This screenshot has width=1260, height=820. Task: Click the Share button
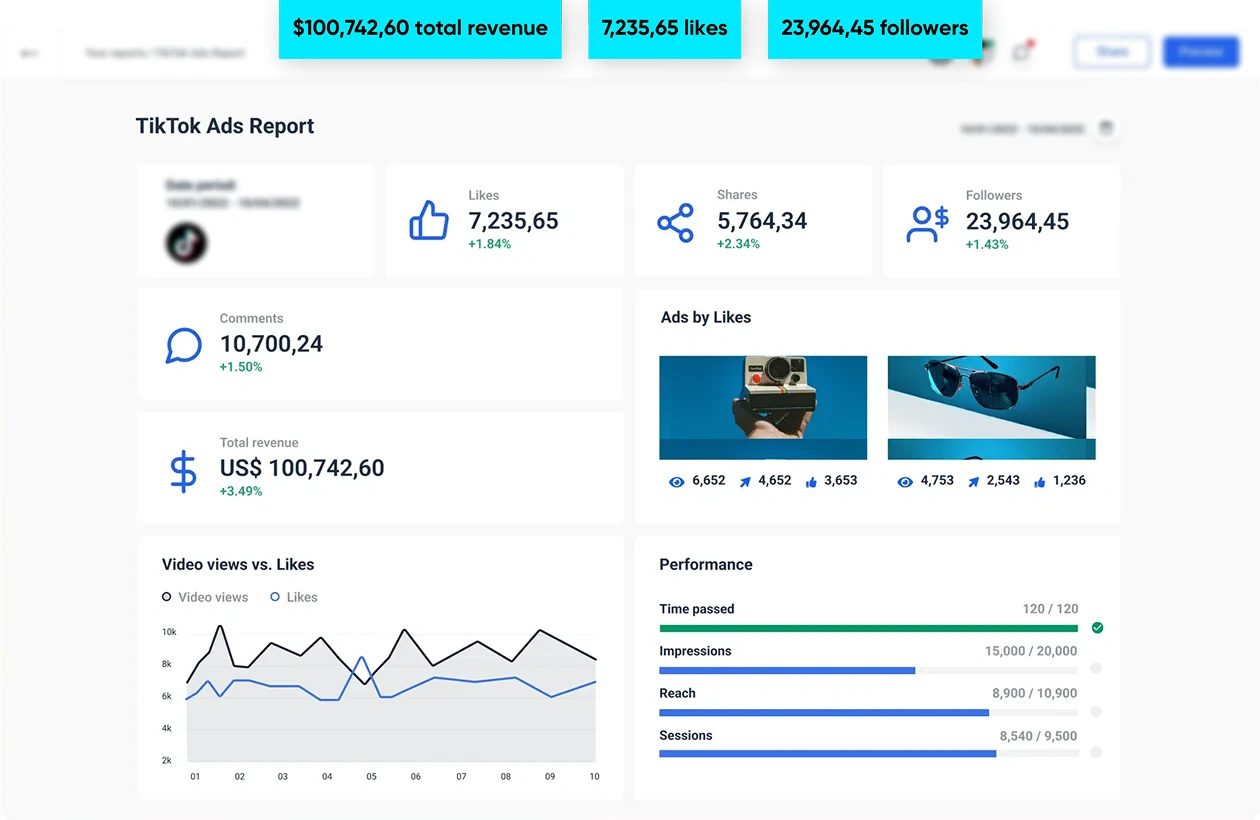[1111, 52]
